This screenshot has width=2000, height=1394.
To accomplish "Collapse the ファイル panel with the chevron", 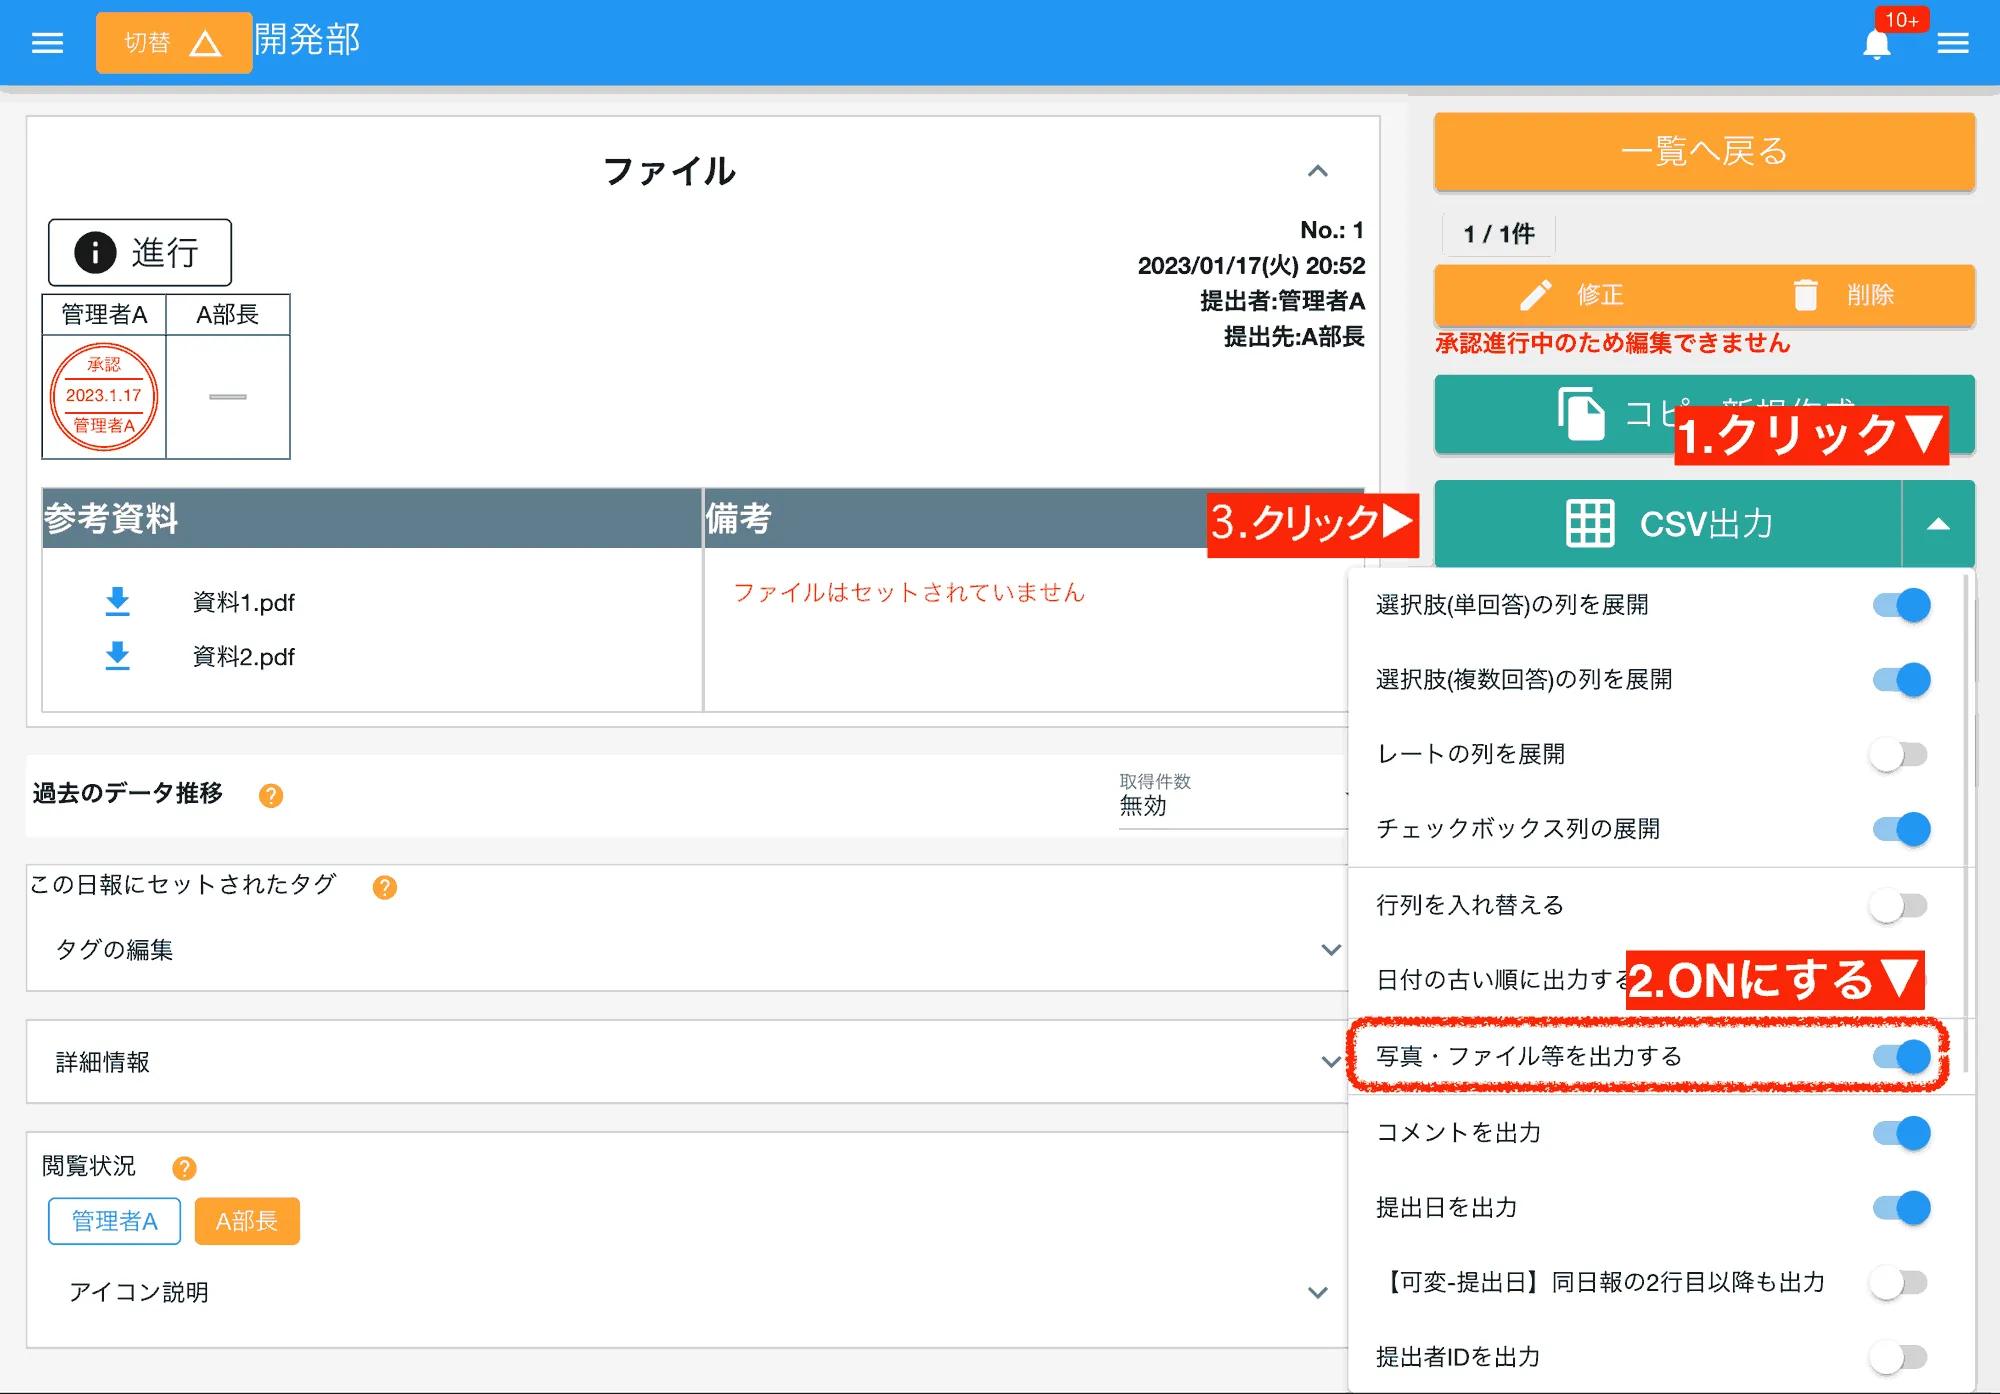I will [1320, 172].
